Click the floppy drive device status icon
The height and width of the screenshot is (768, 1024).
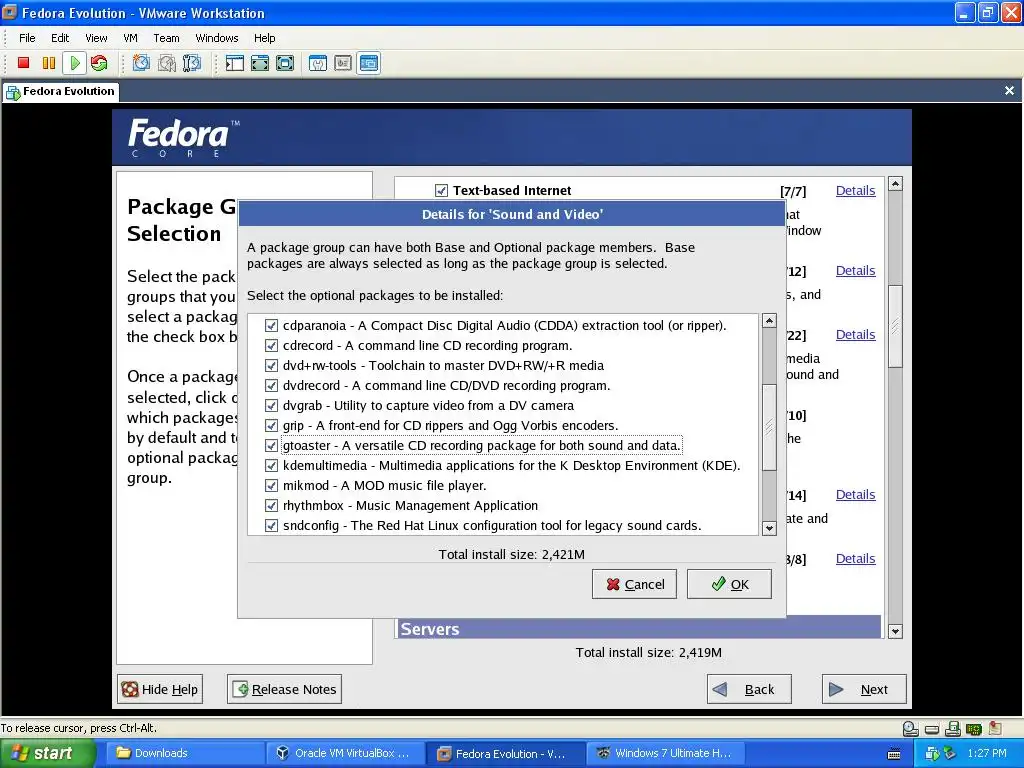point(953,728)
